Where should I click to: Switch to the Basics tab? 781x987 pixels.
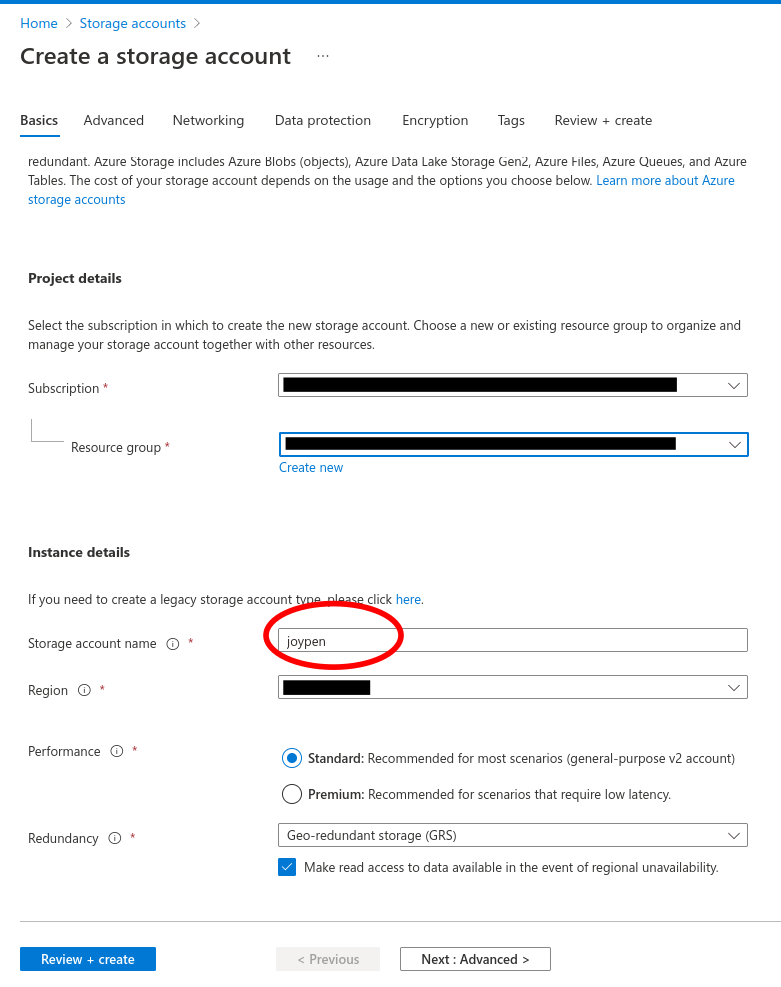point(39,120)
